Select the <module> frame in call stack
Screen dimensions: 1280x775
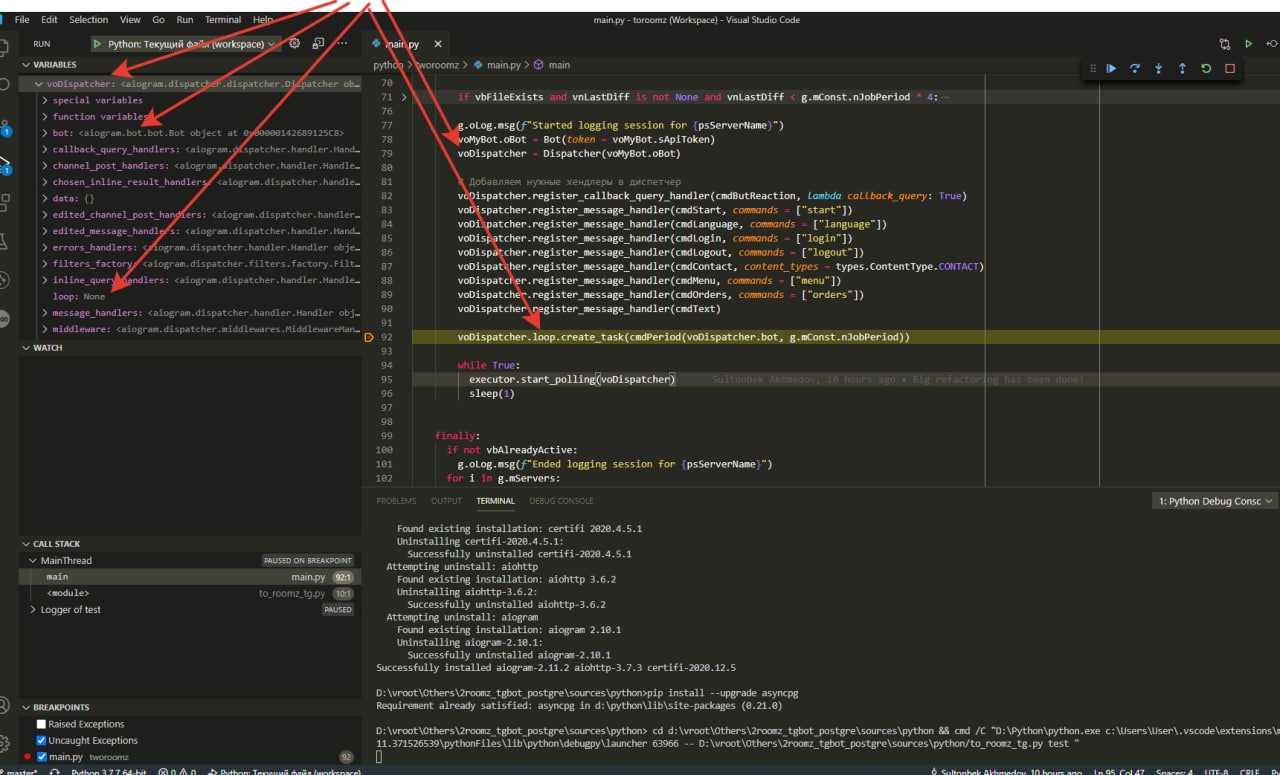tap(190, 593)
